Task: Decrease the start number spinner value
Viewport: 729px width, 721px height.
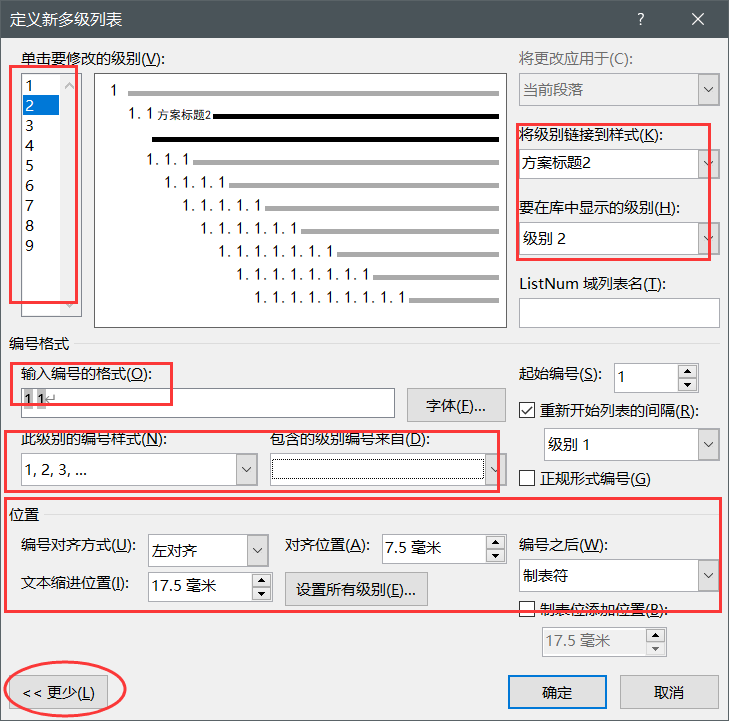Action: click(687, 384)
